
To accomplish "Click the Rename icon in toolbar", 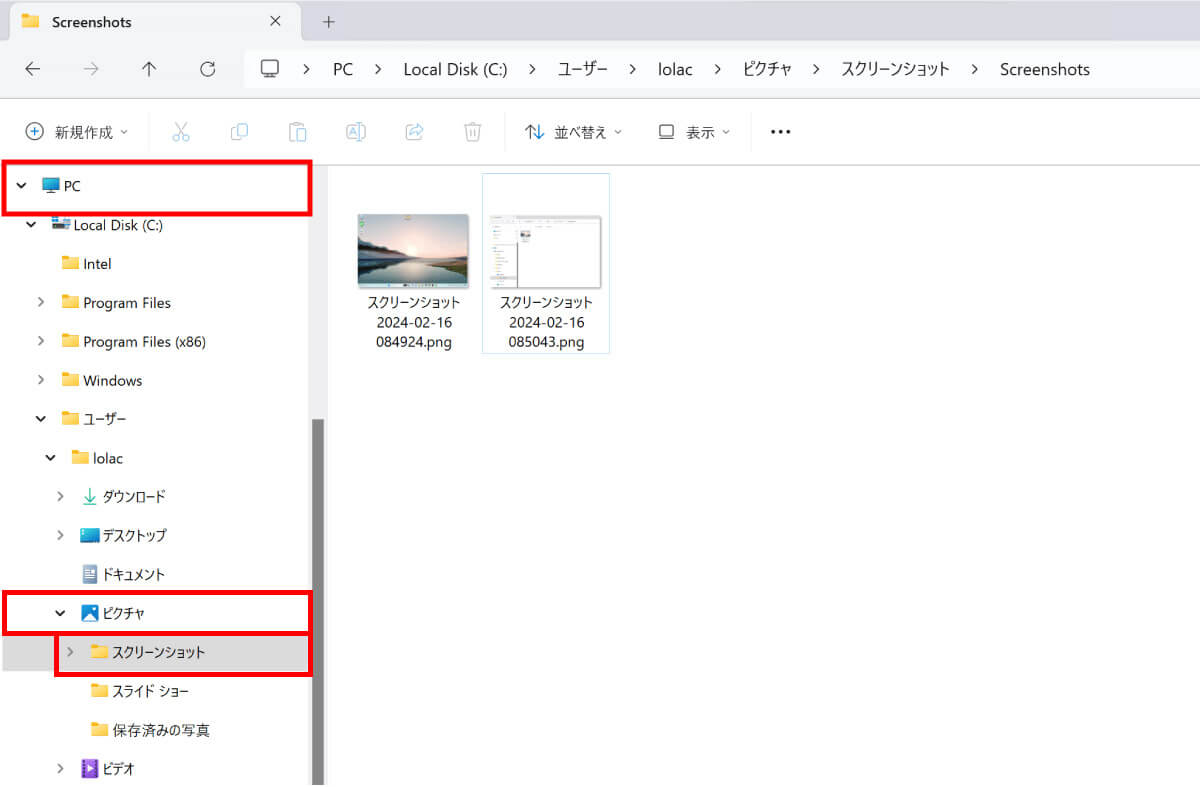I will (x=355, y=132).
